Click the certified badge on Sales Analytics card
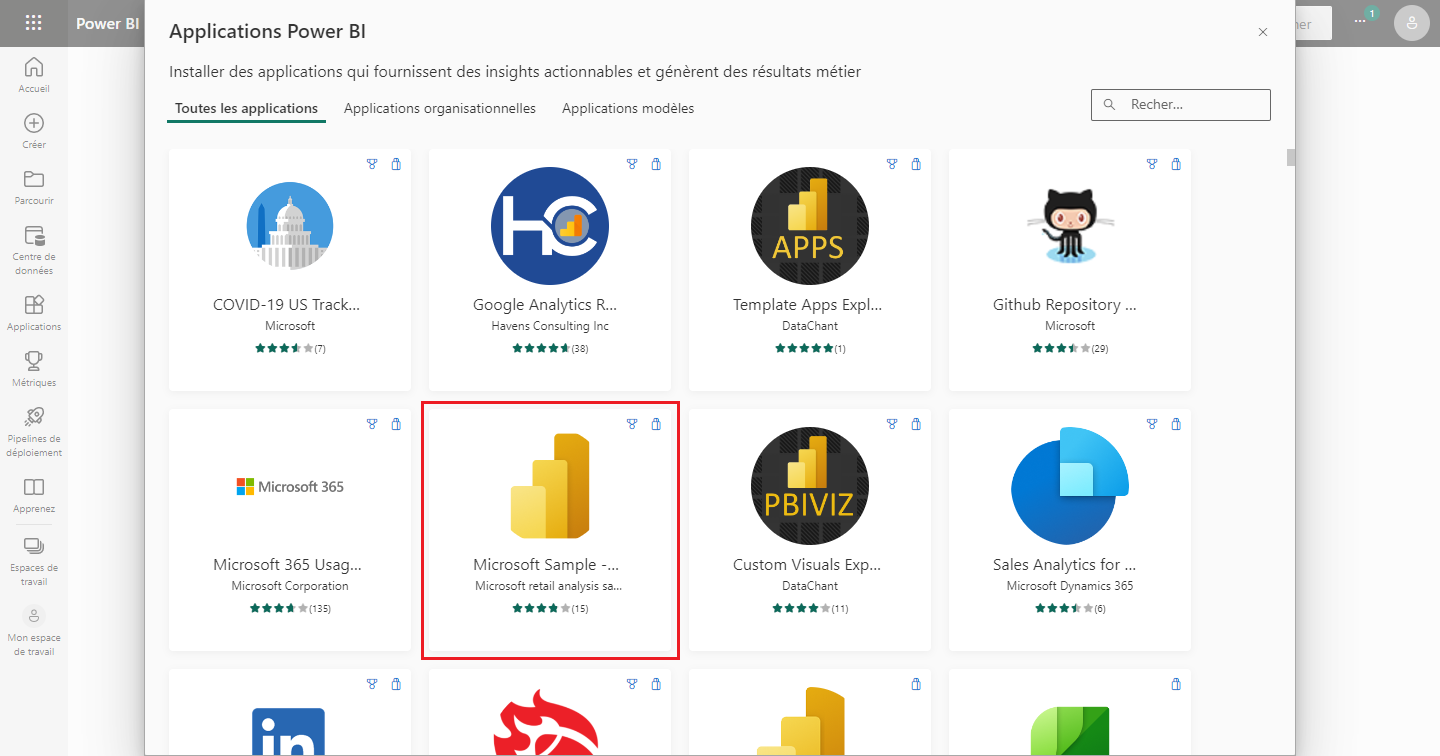The image size is (1440, 756). point(1152,424)
